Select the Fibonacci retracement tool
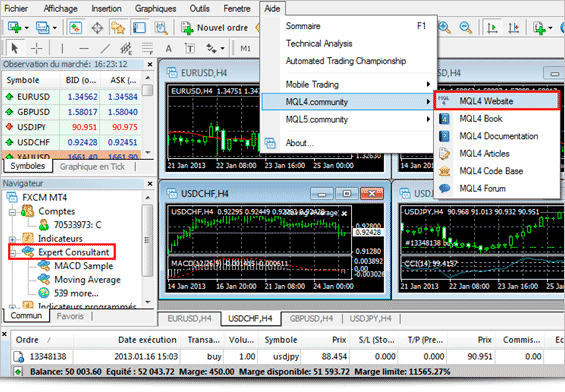Screen dimensions: 565x392 coord(147,48)
